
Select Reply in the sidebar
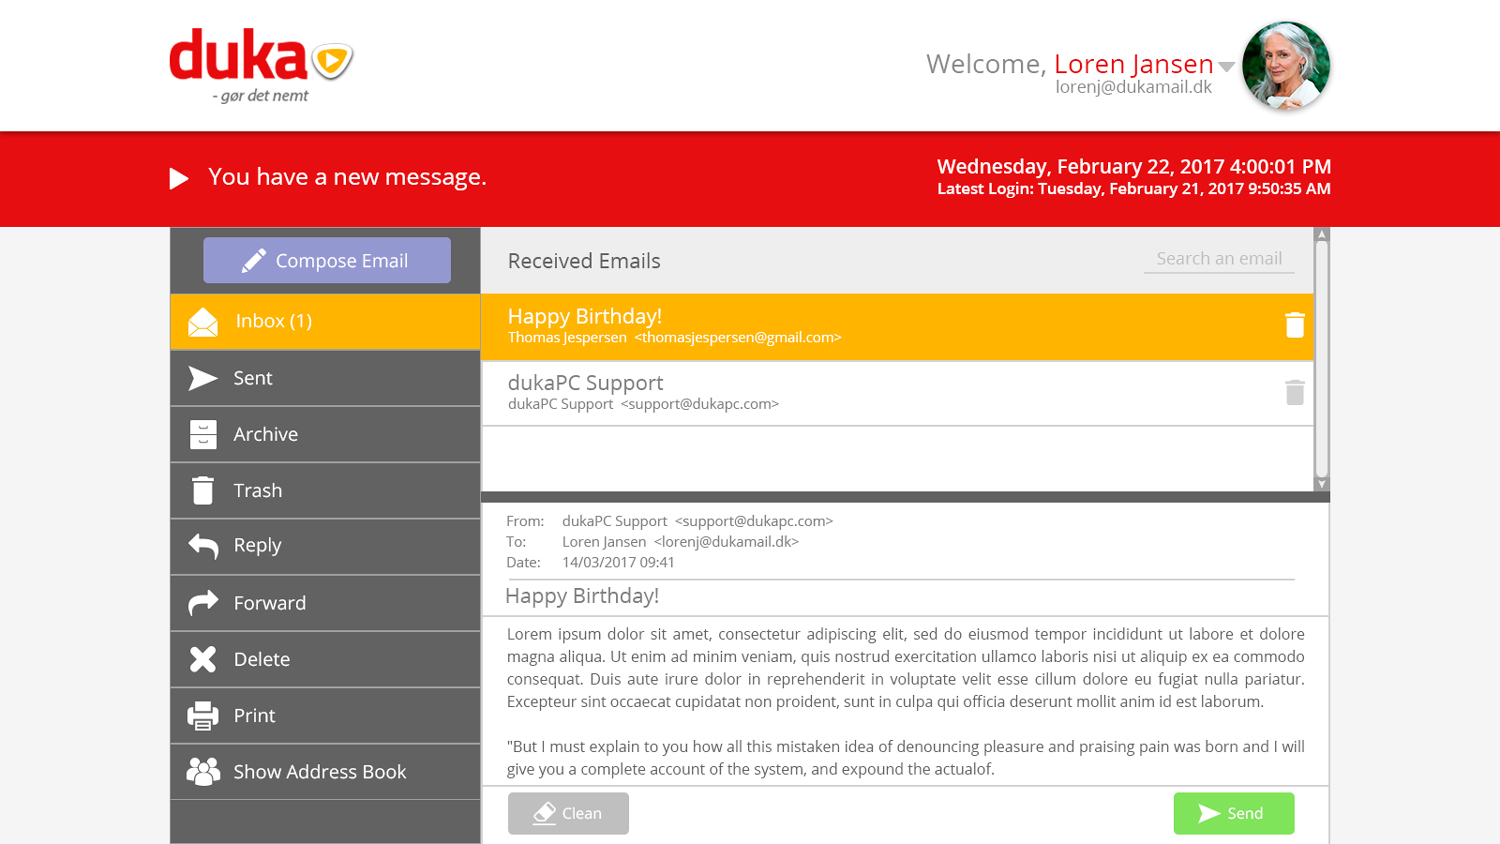pos(325,546)
